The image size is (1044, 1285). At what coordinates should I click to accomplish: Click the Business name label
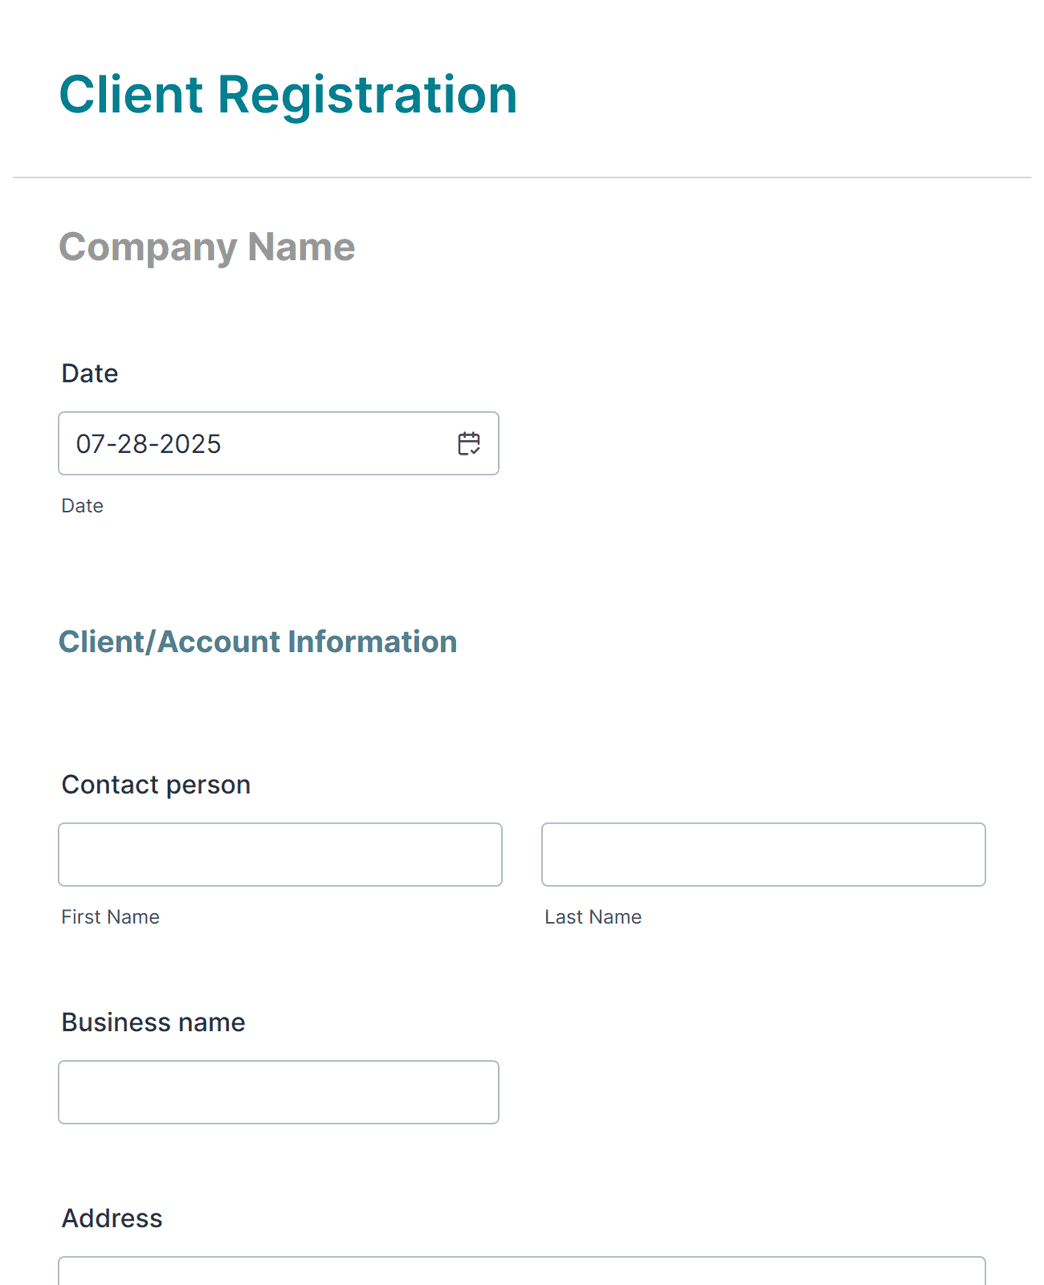click(153, 1022)
